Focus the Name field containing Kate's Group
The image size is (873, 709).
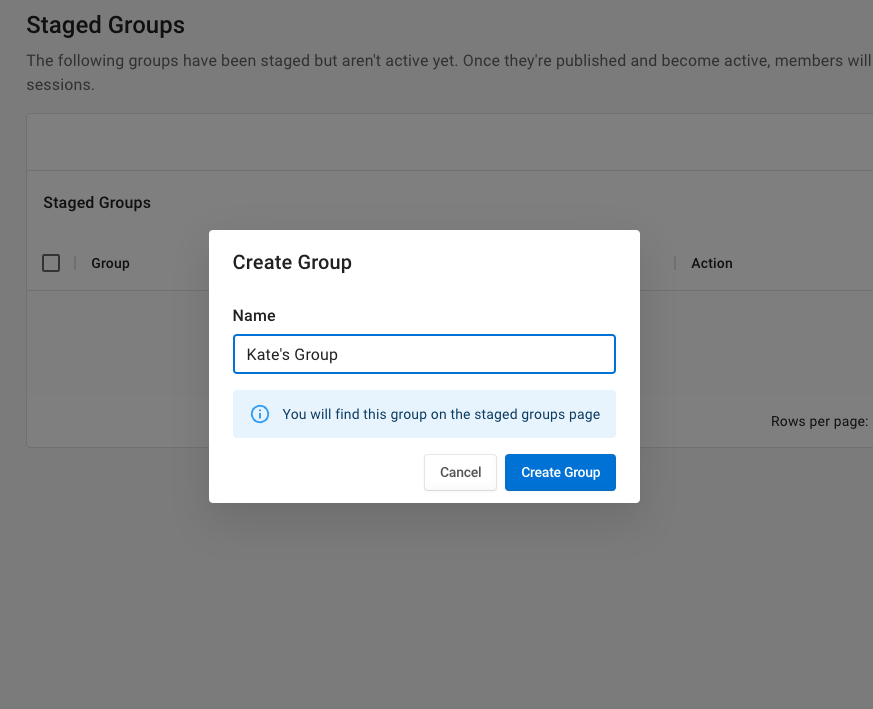(x=424, y=354)
